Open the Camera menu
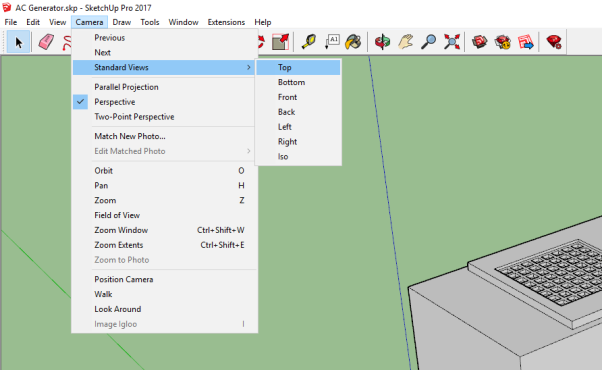The width and height of the screenshot is (602, 370). [89, 22]
